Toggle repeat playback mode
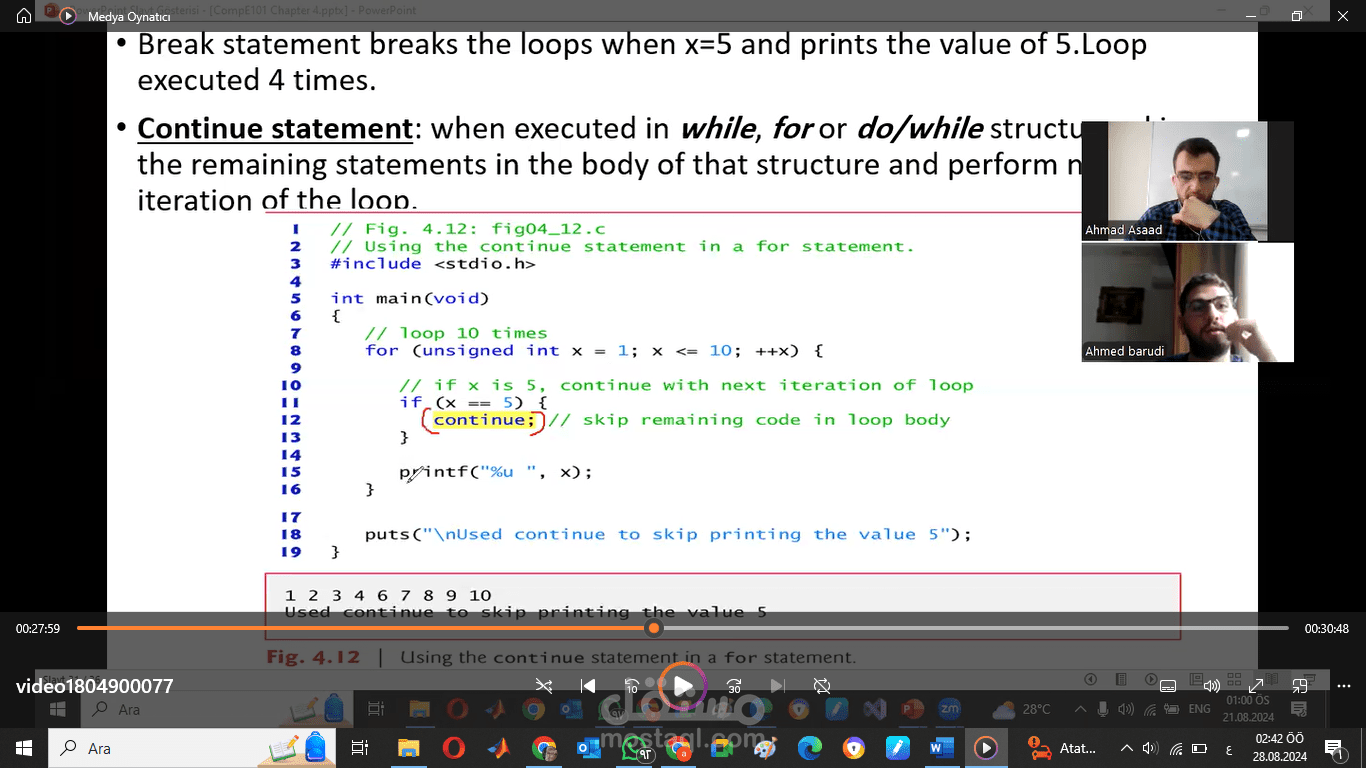The image size is (1366, 768). pyautogui.click(x=822, y=686)
